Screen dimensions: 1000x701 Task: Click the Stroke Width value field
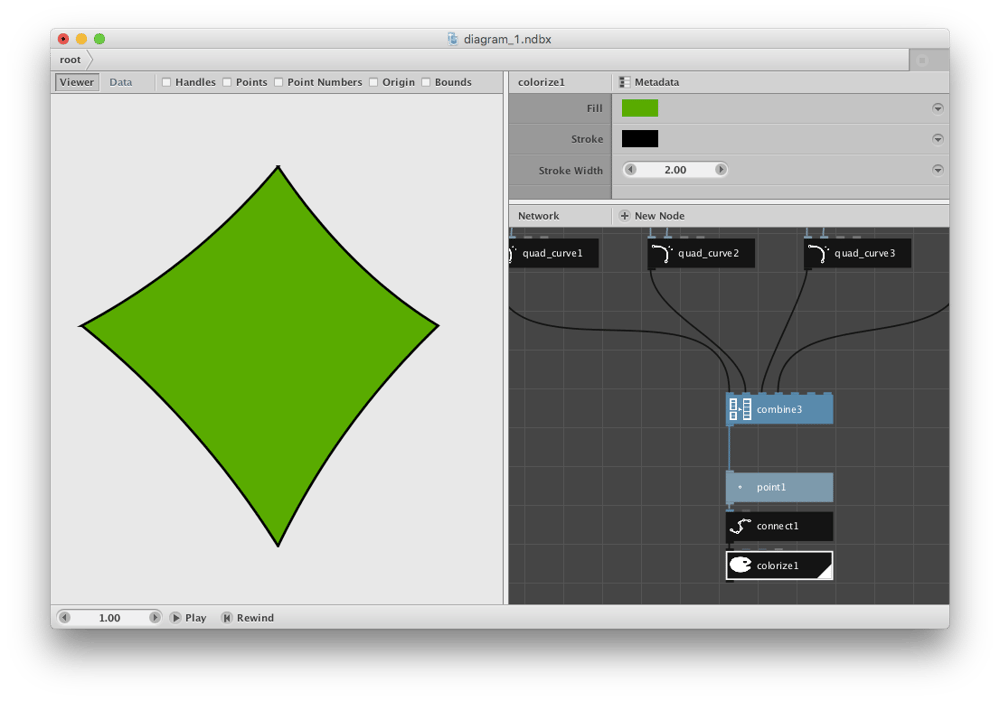click(675, 170)
